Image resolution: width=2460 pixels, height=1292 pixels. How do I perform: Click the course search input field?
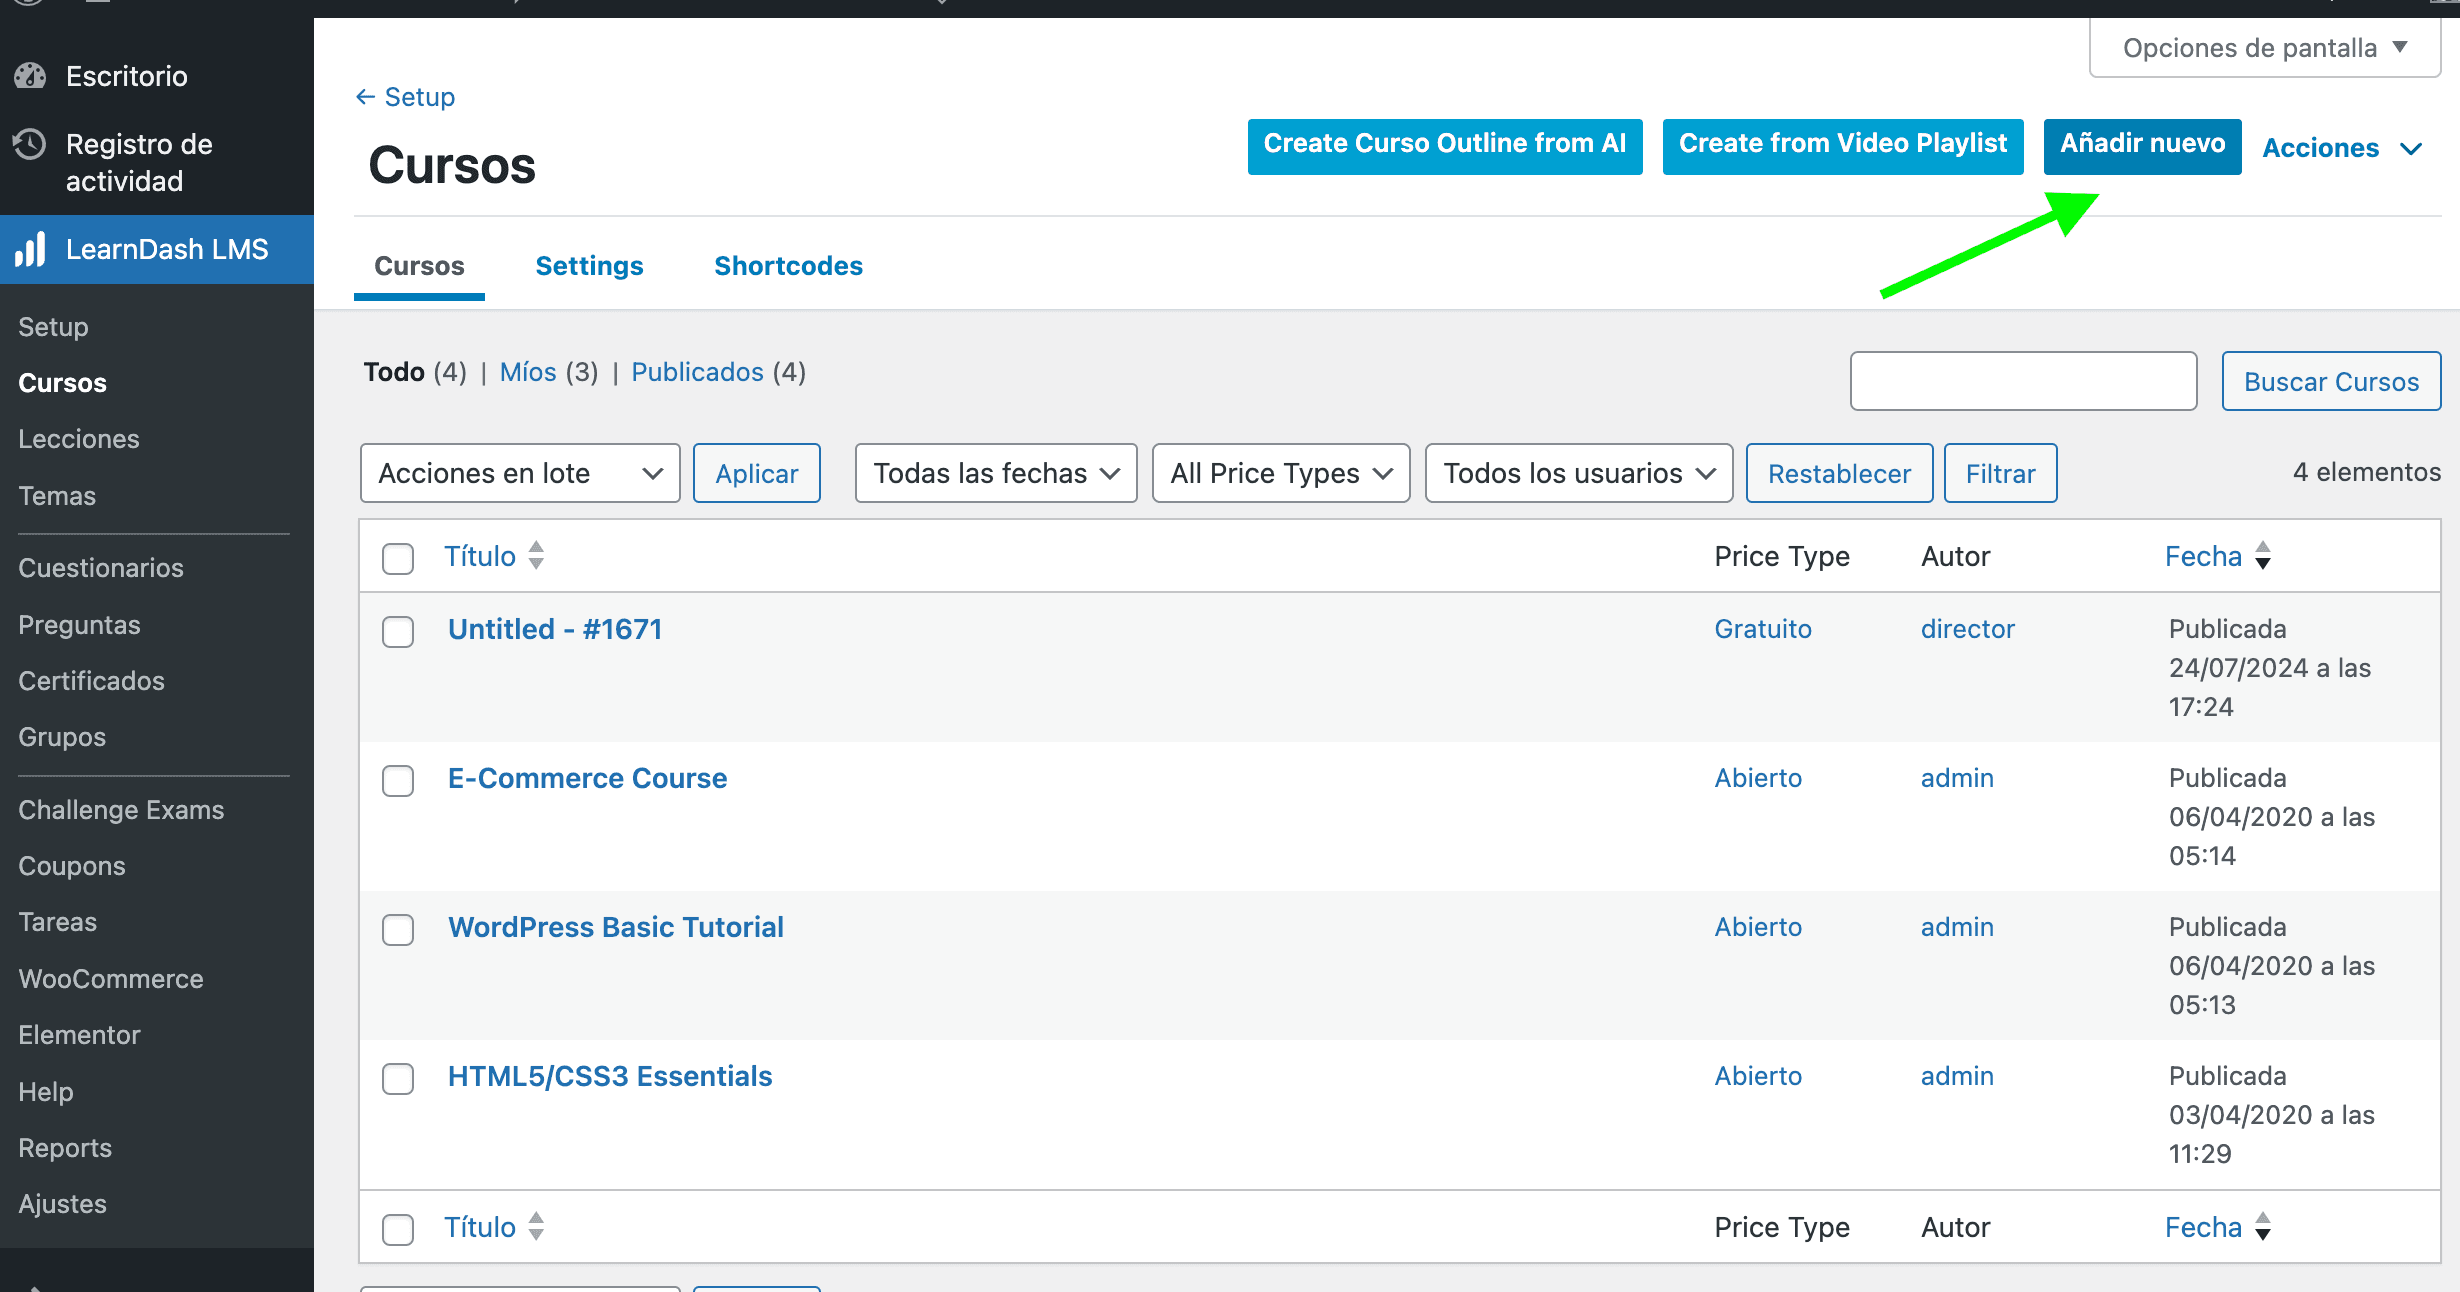[x=2022, y=381]
